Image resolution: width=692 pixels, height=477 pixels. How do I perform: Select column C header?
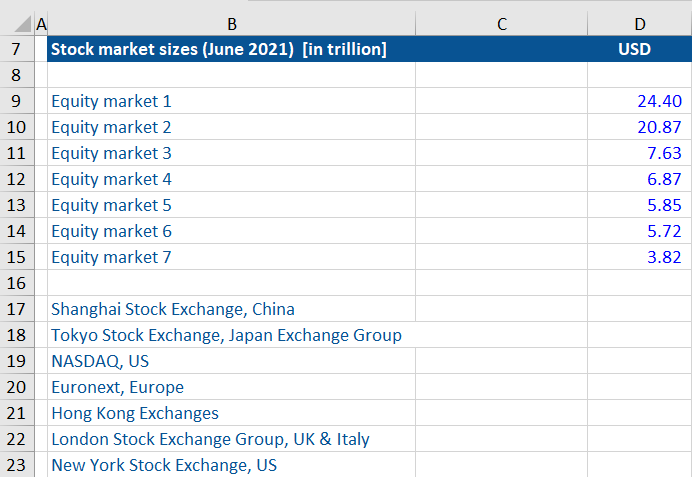501,24
